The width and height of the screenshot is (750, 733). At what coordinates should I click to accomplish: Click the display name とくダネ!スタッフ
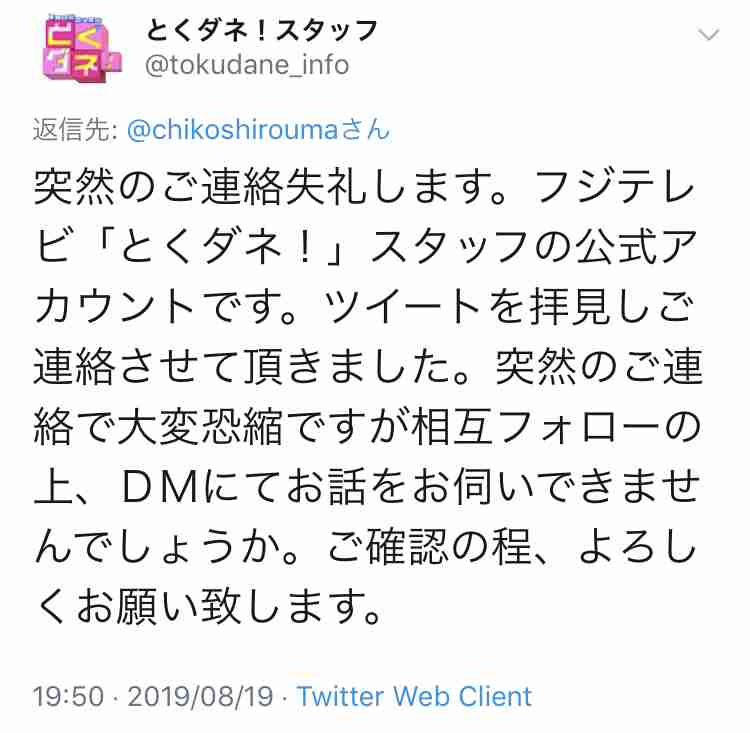pos(262,31)
